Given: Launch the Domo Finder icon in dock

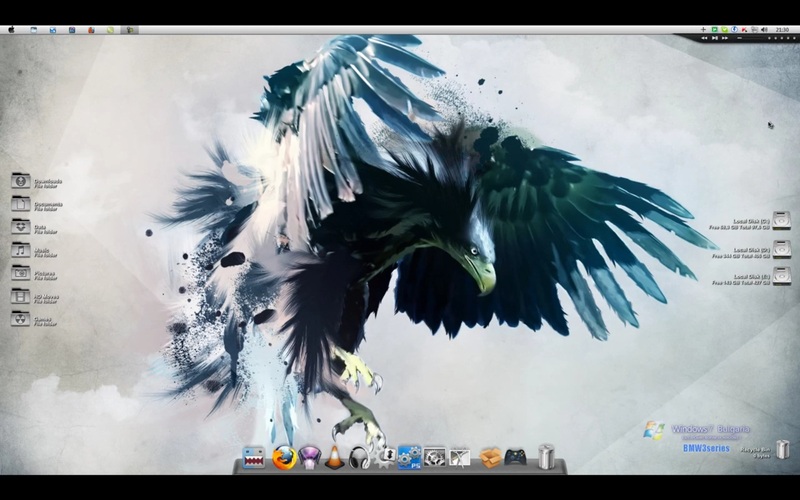Looking at the screenshot, I should pyautogui.click(x=254, y=457).
